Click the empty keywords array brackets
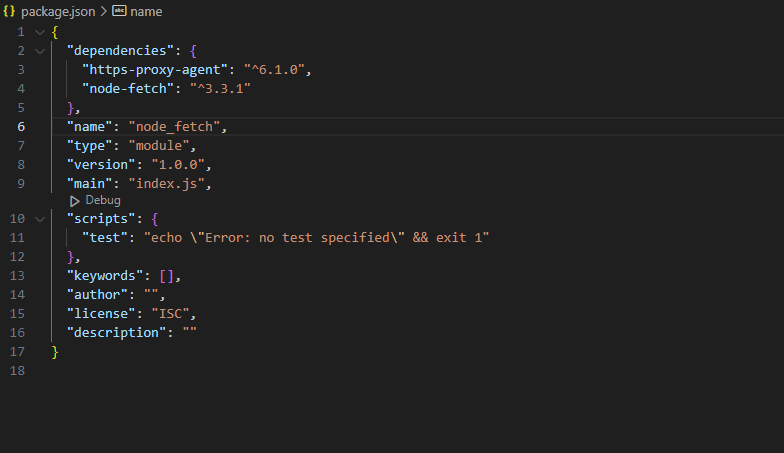This screenshot has height=453, width=784. click(166, 276)
